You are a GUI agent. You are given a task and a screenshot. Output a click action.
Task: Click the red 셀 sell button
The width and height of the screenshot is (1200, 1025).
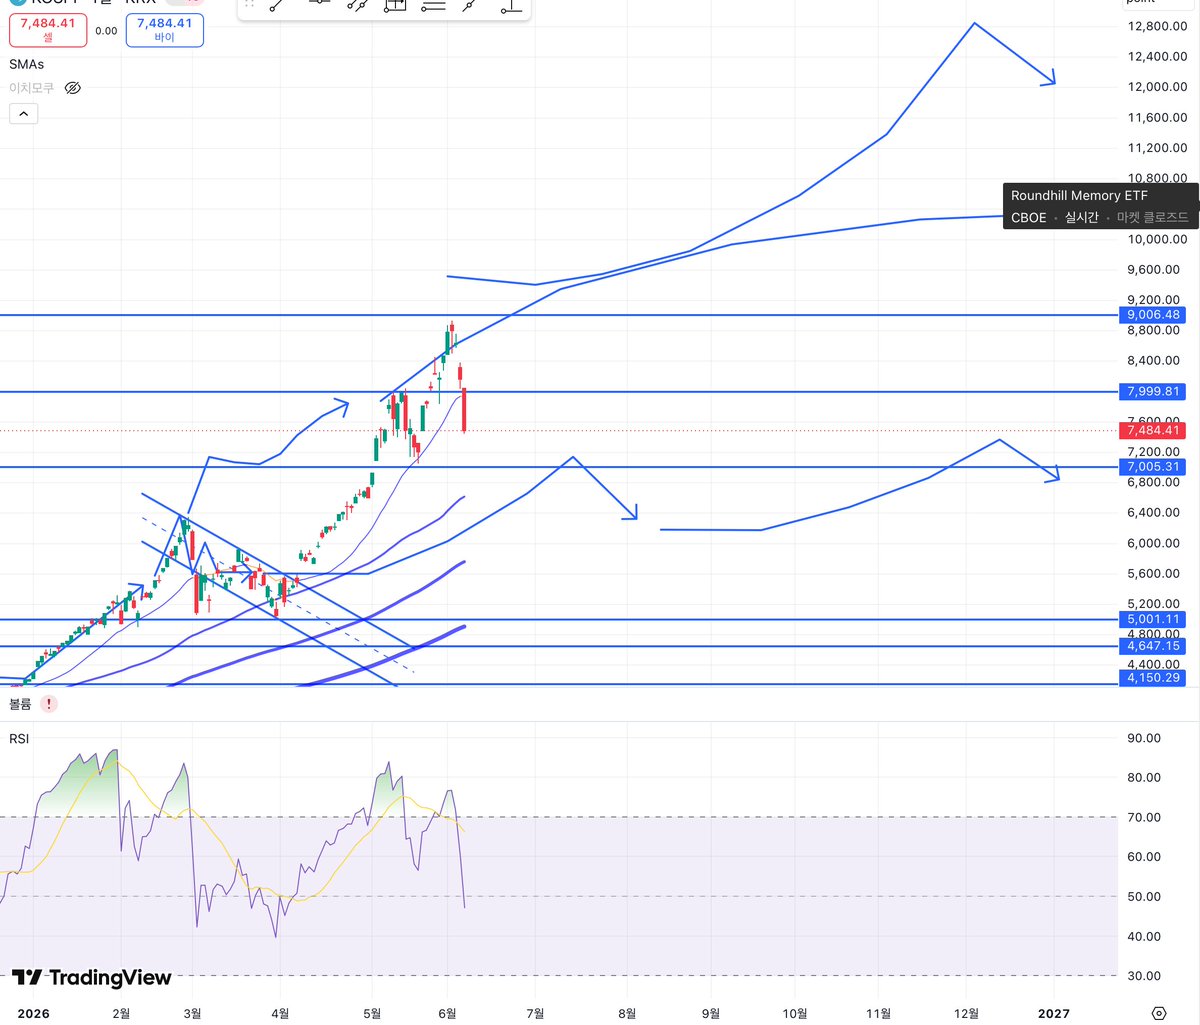(x=48, y=30)
